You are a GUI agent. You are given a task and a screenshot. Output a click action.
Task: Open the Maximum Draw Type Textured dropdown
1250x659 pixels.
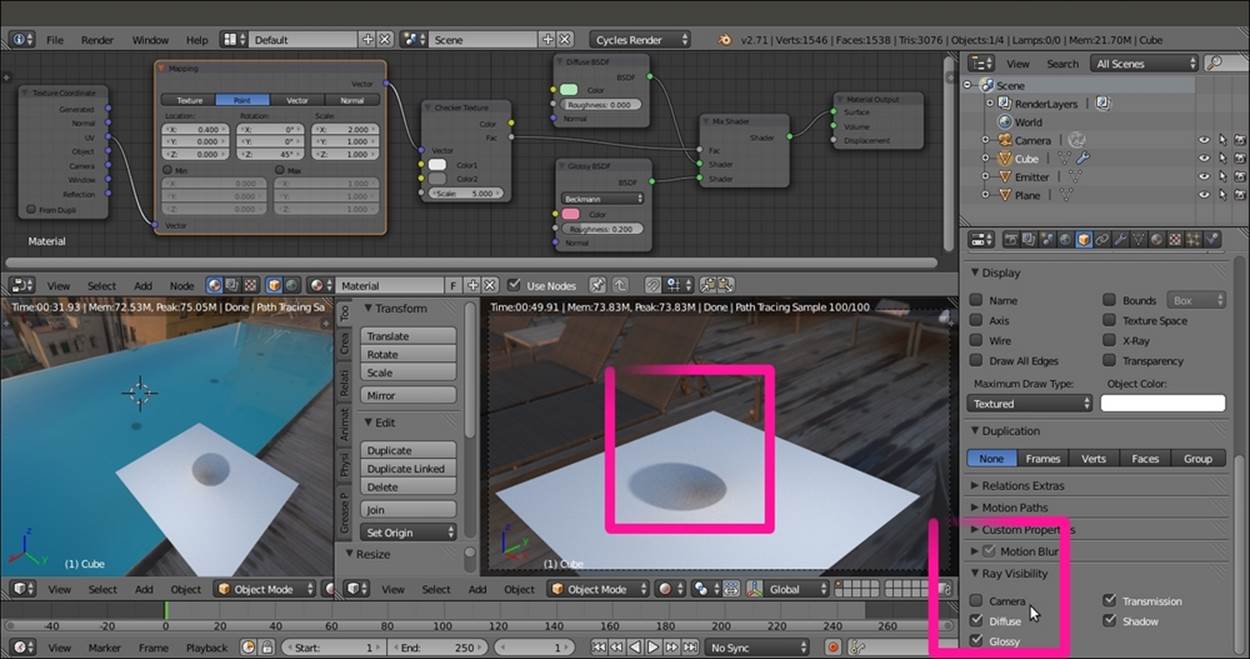tap(1030, 404)
